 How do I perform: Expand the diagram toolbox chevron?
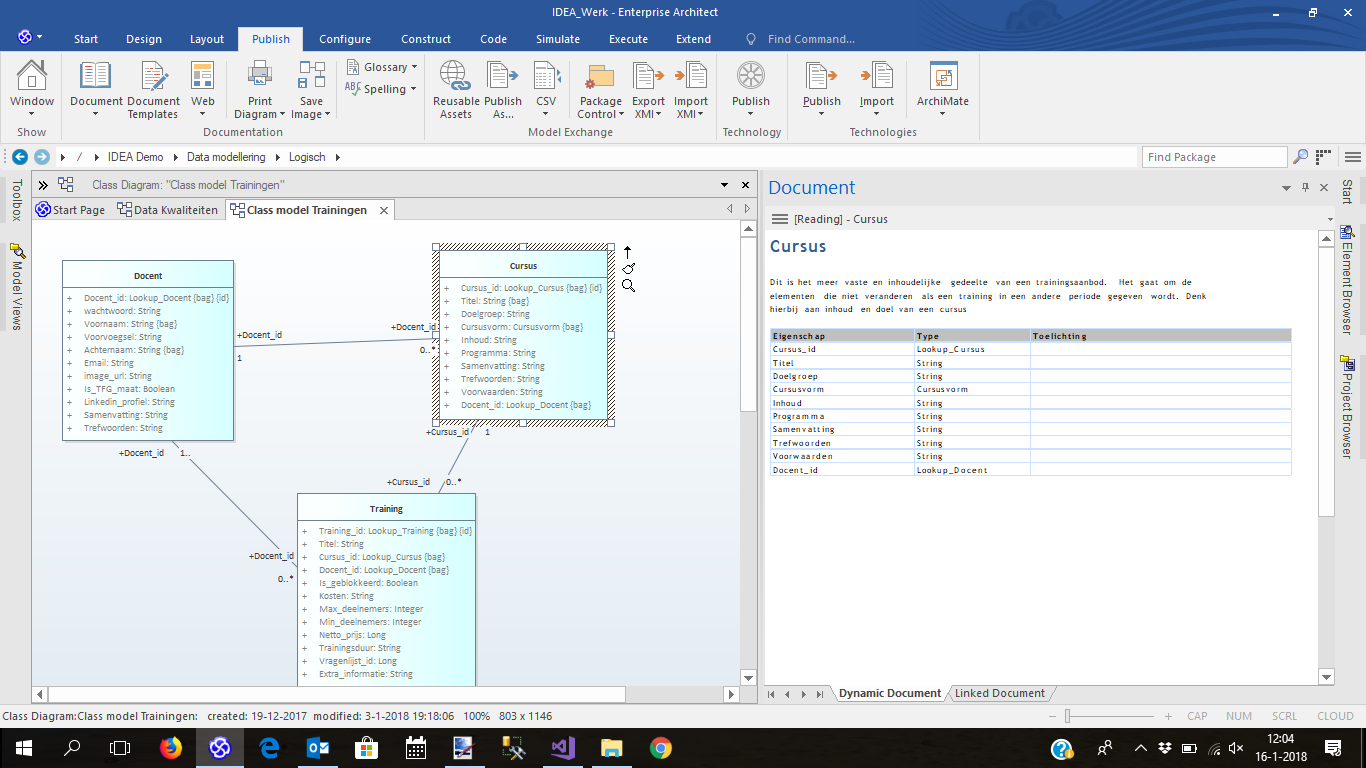43,185
